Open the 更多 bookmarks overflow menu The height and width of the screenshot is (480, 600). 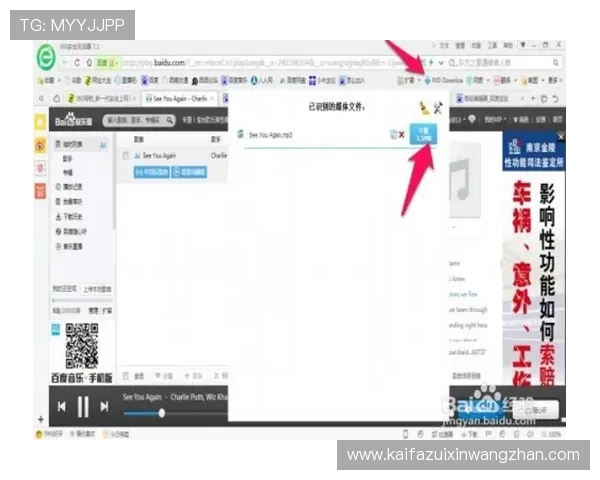coord(555,80)
